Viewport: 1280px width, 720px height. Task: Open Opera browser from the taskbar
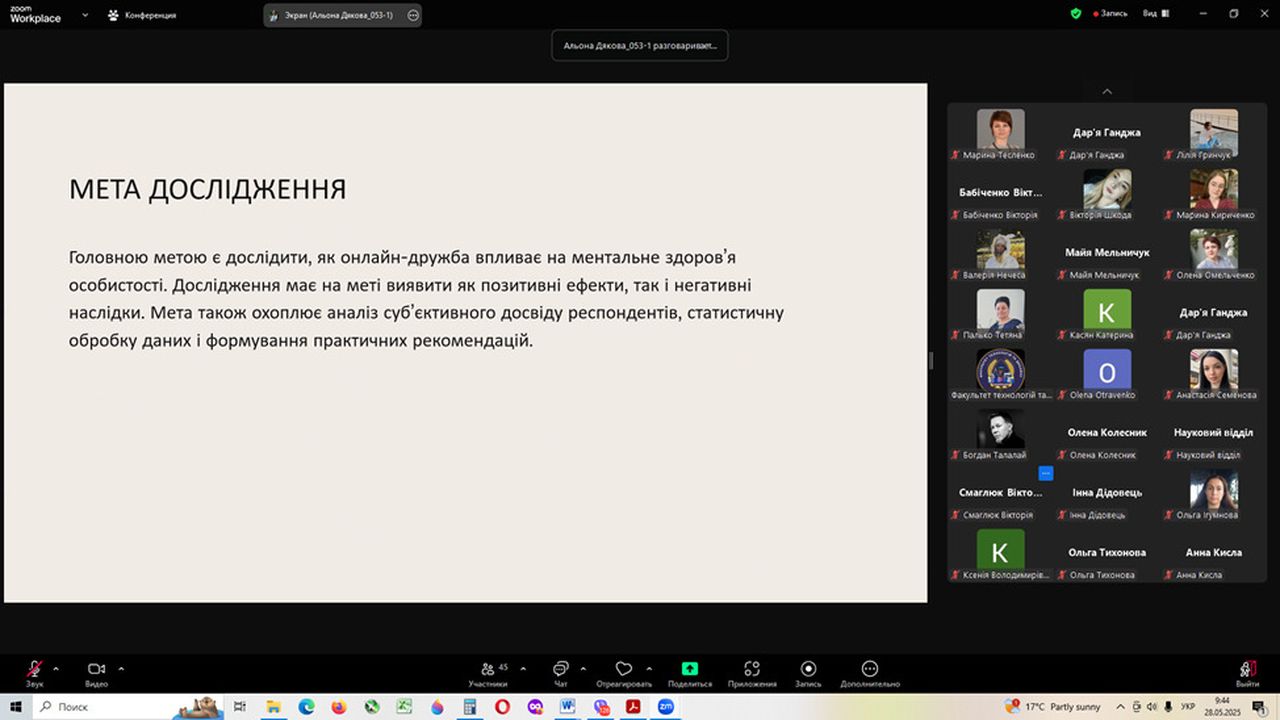click(x=502, y=706)
